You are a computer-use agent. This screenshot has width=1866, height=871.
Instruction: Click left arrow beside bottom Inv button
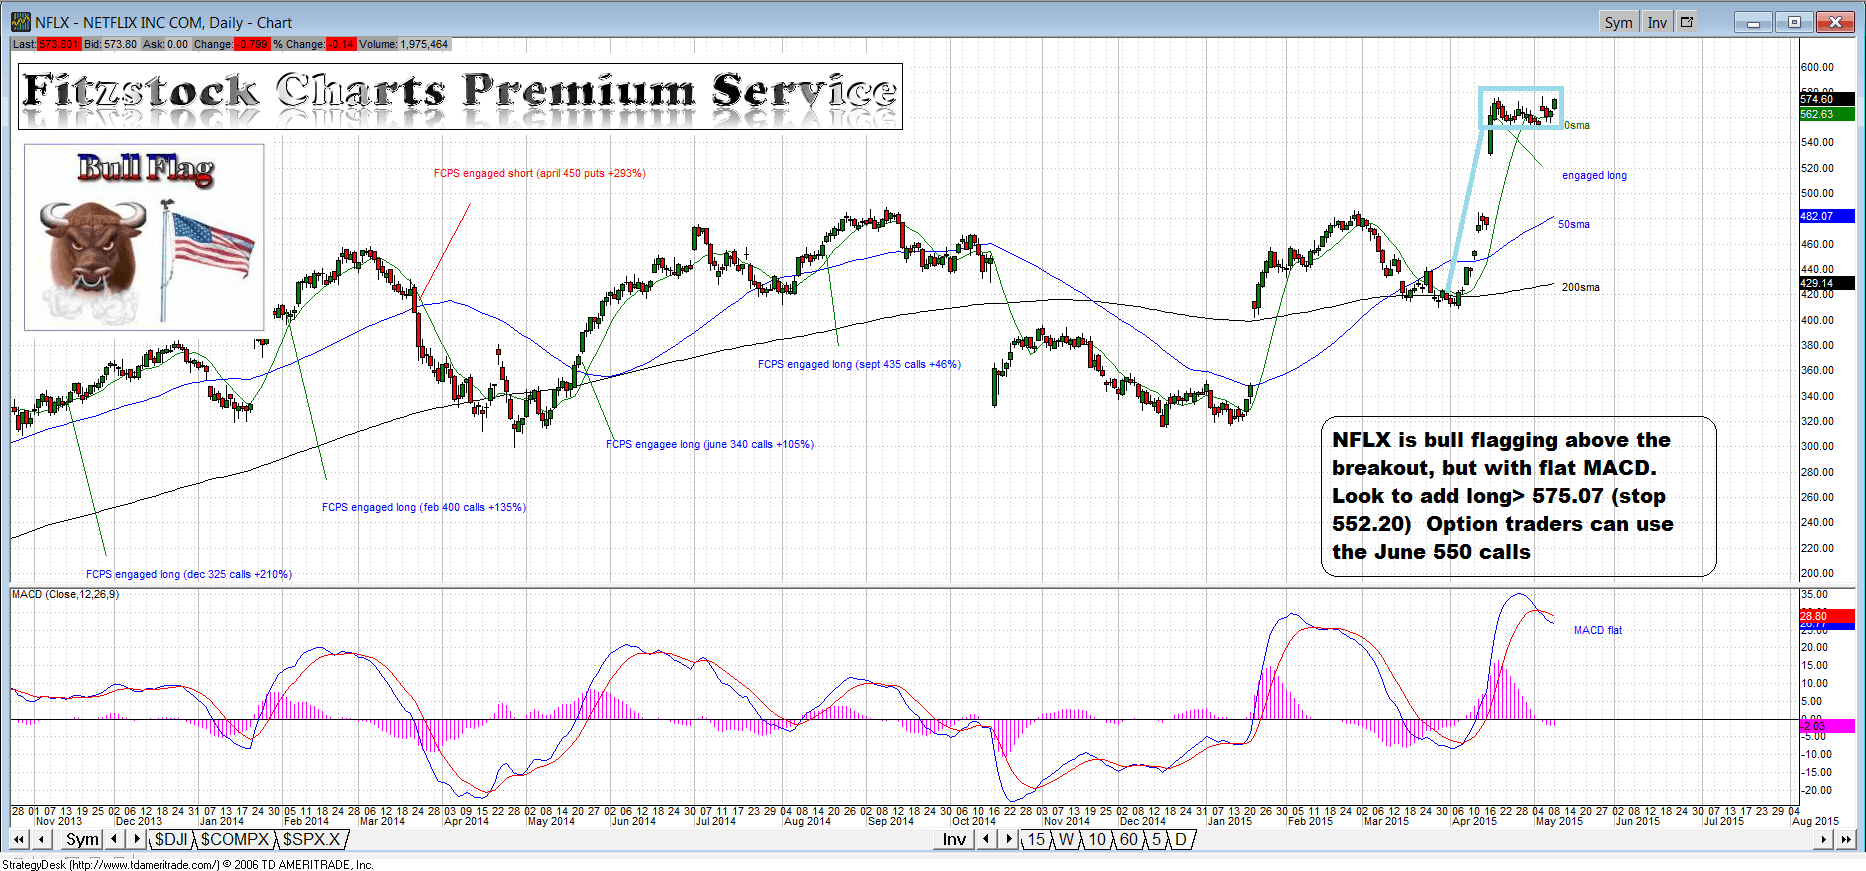987,839
